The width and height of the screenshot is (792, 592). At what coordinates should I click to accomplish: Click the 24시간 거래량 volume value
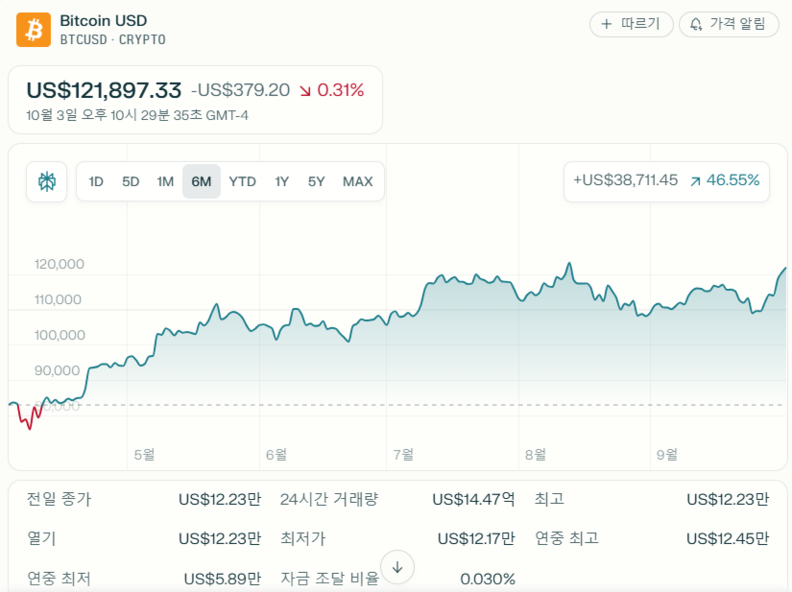point(473,499)
